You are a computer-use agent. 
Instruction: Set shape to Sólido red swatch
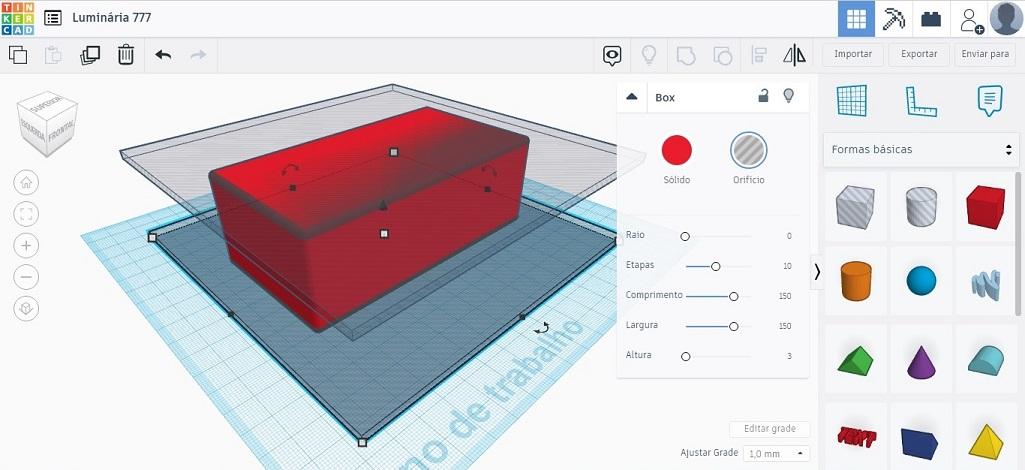677,150
